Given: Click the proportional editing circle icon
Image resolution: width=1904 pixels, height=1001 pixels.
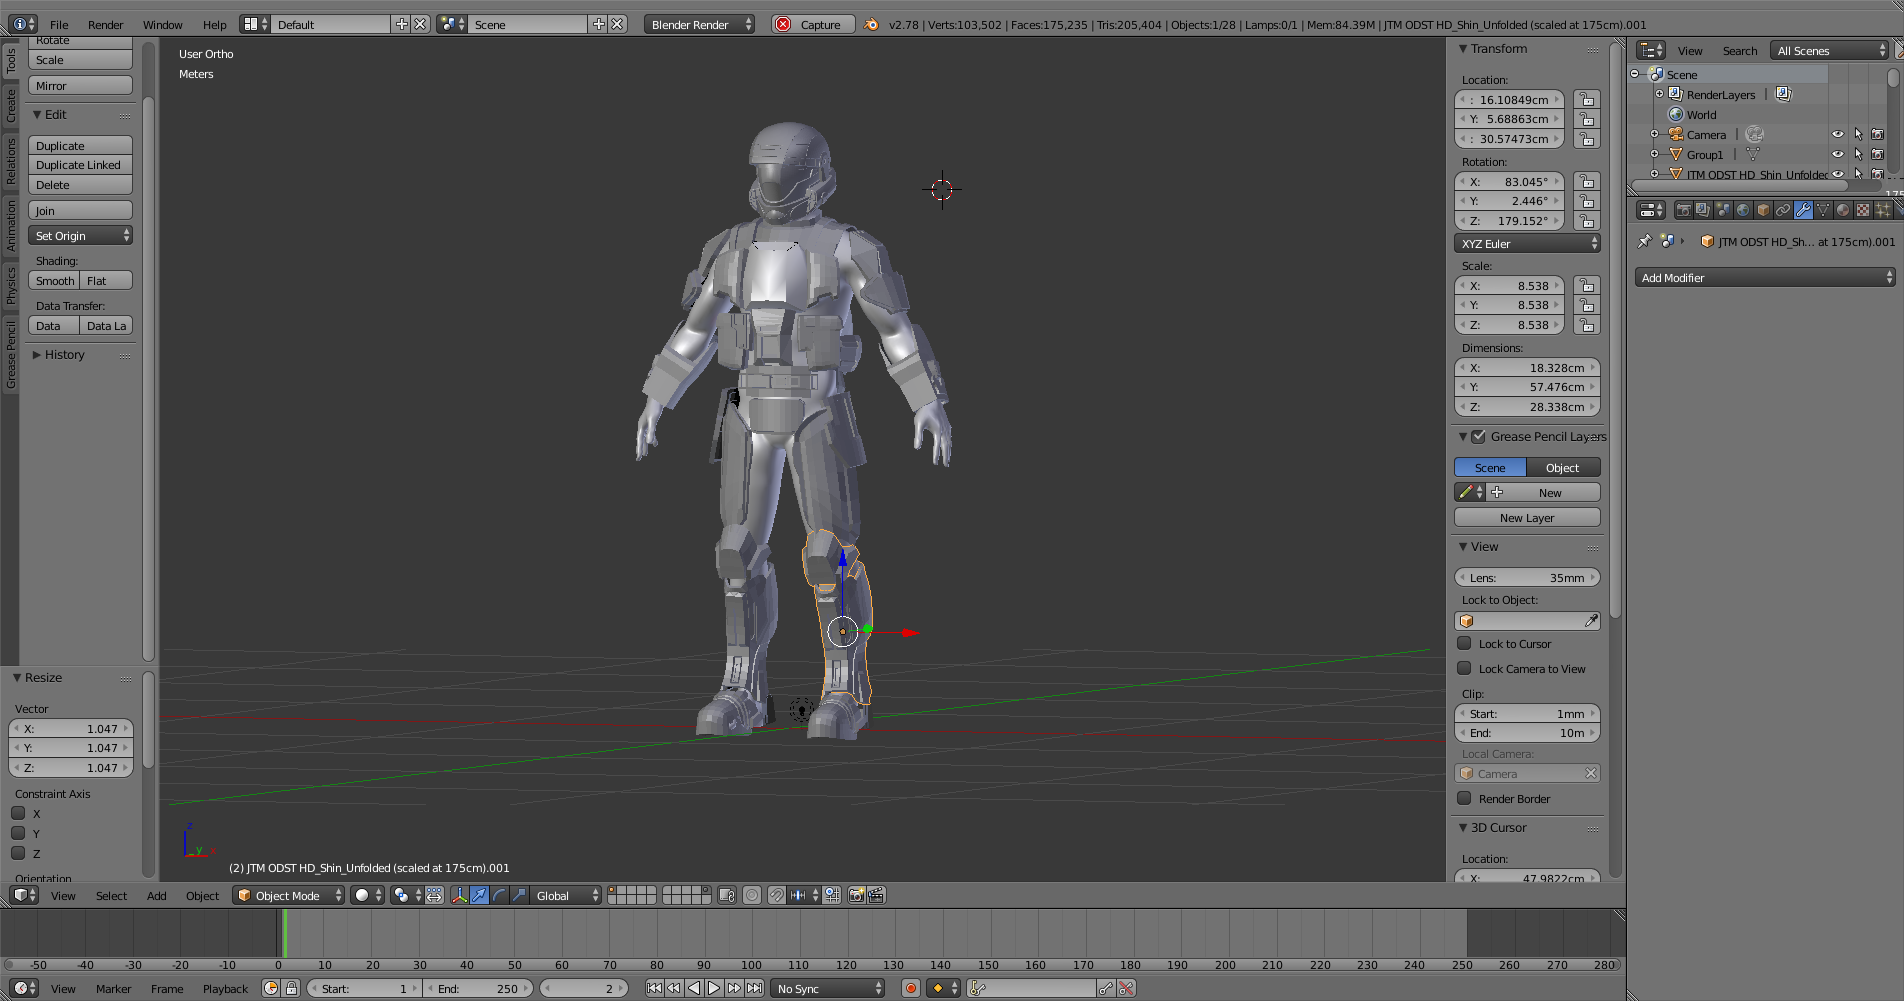Looking at the screenshot, I should point(752,895).
